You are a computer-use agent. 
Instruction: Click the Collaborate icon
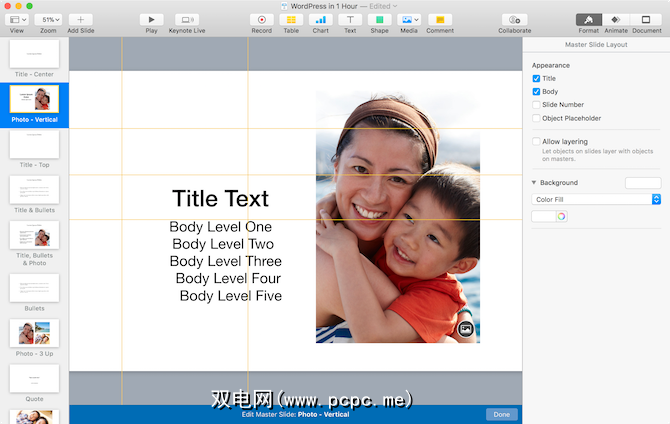tap(515, 19)
